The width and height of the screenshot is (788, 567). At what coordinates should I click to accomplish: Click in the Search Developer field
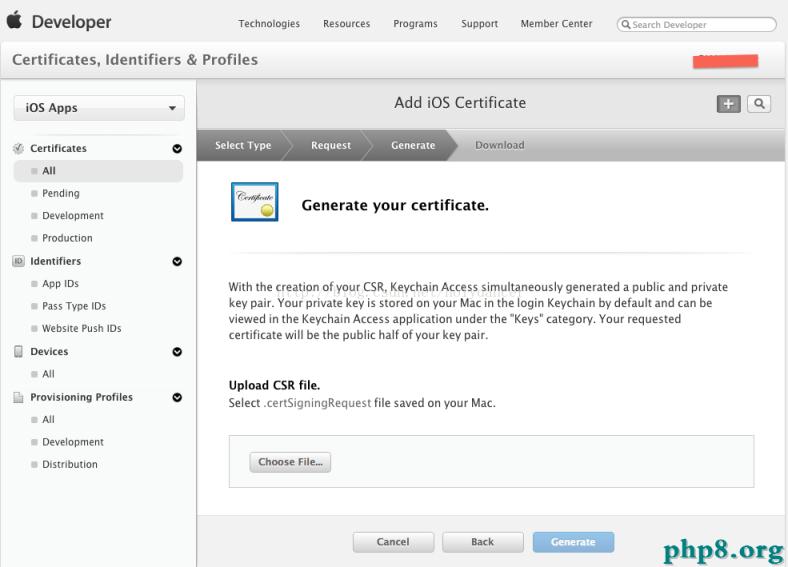tap(697, 24)
